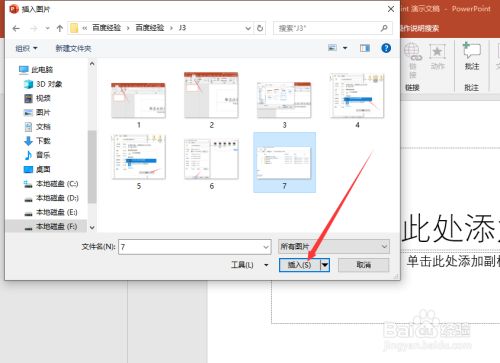500x363 pixels.
Task: Open help with blue question icon
Action: coord(386,48)
